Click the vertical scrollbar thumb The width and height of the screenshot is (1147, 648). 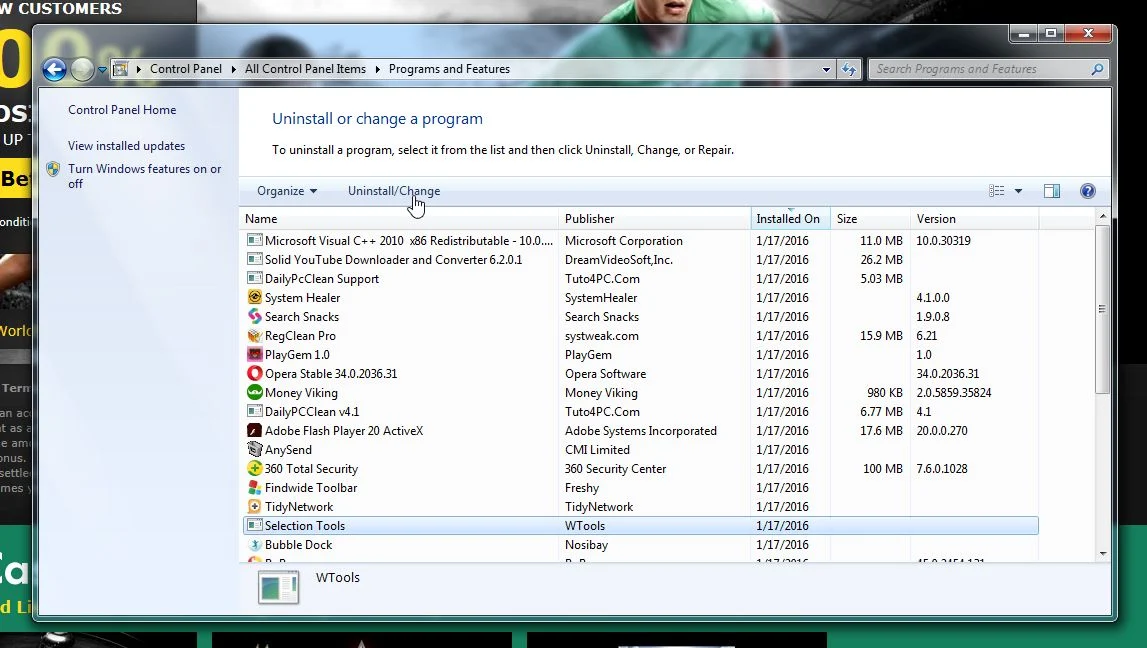1102,309
